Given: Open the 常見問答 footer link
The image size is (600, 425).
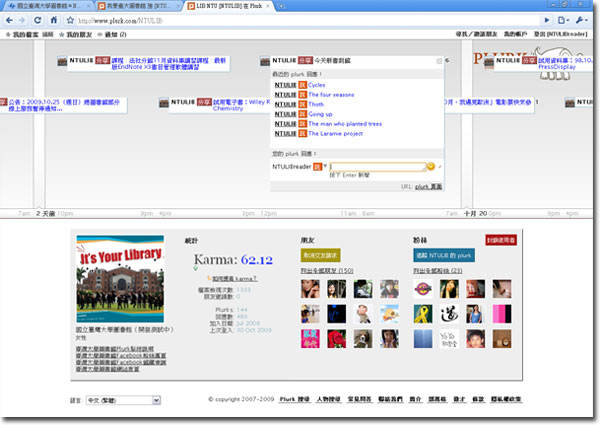Looking at the screenshot, I should (x=359, y=399).
